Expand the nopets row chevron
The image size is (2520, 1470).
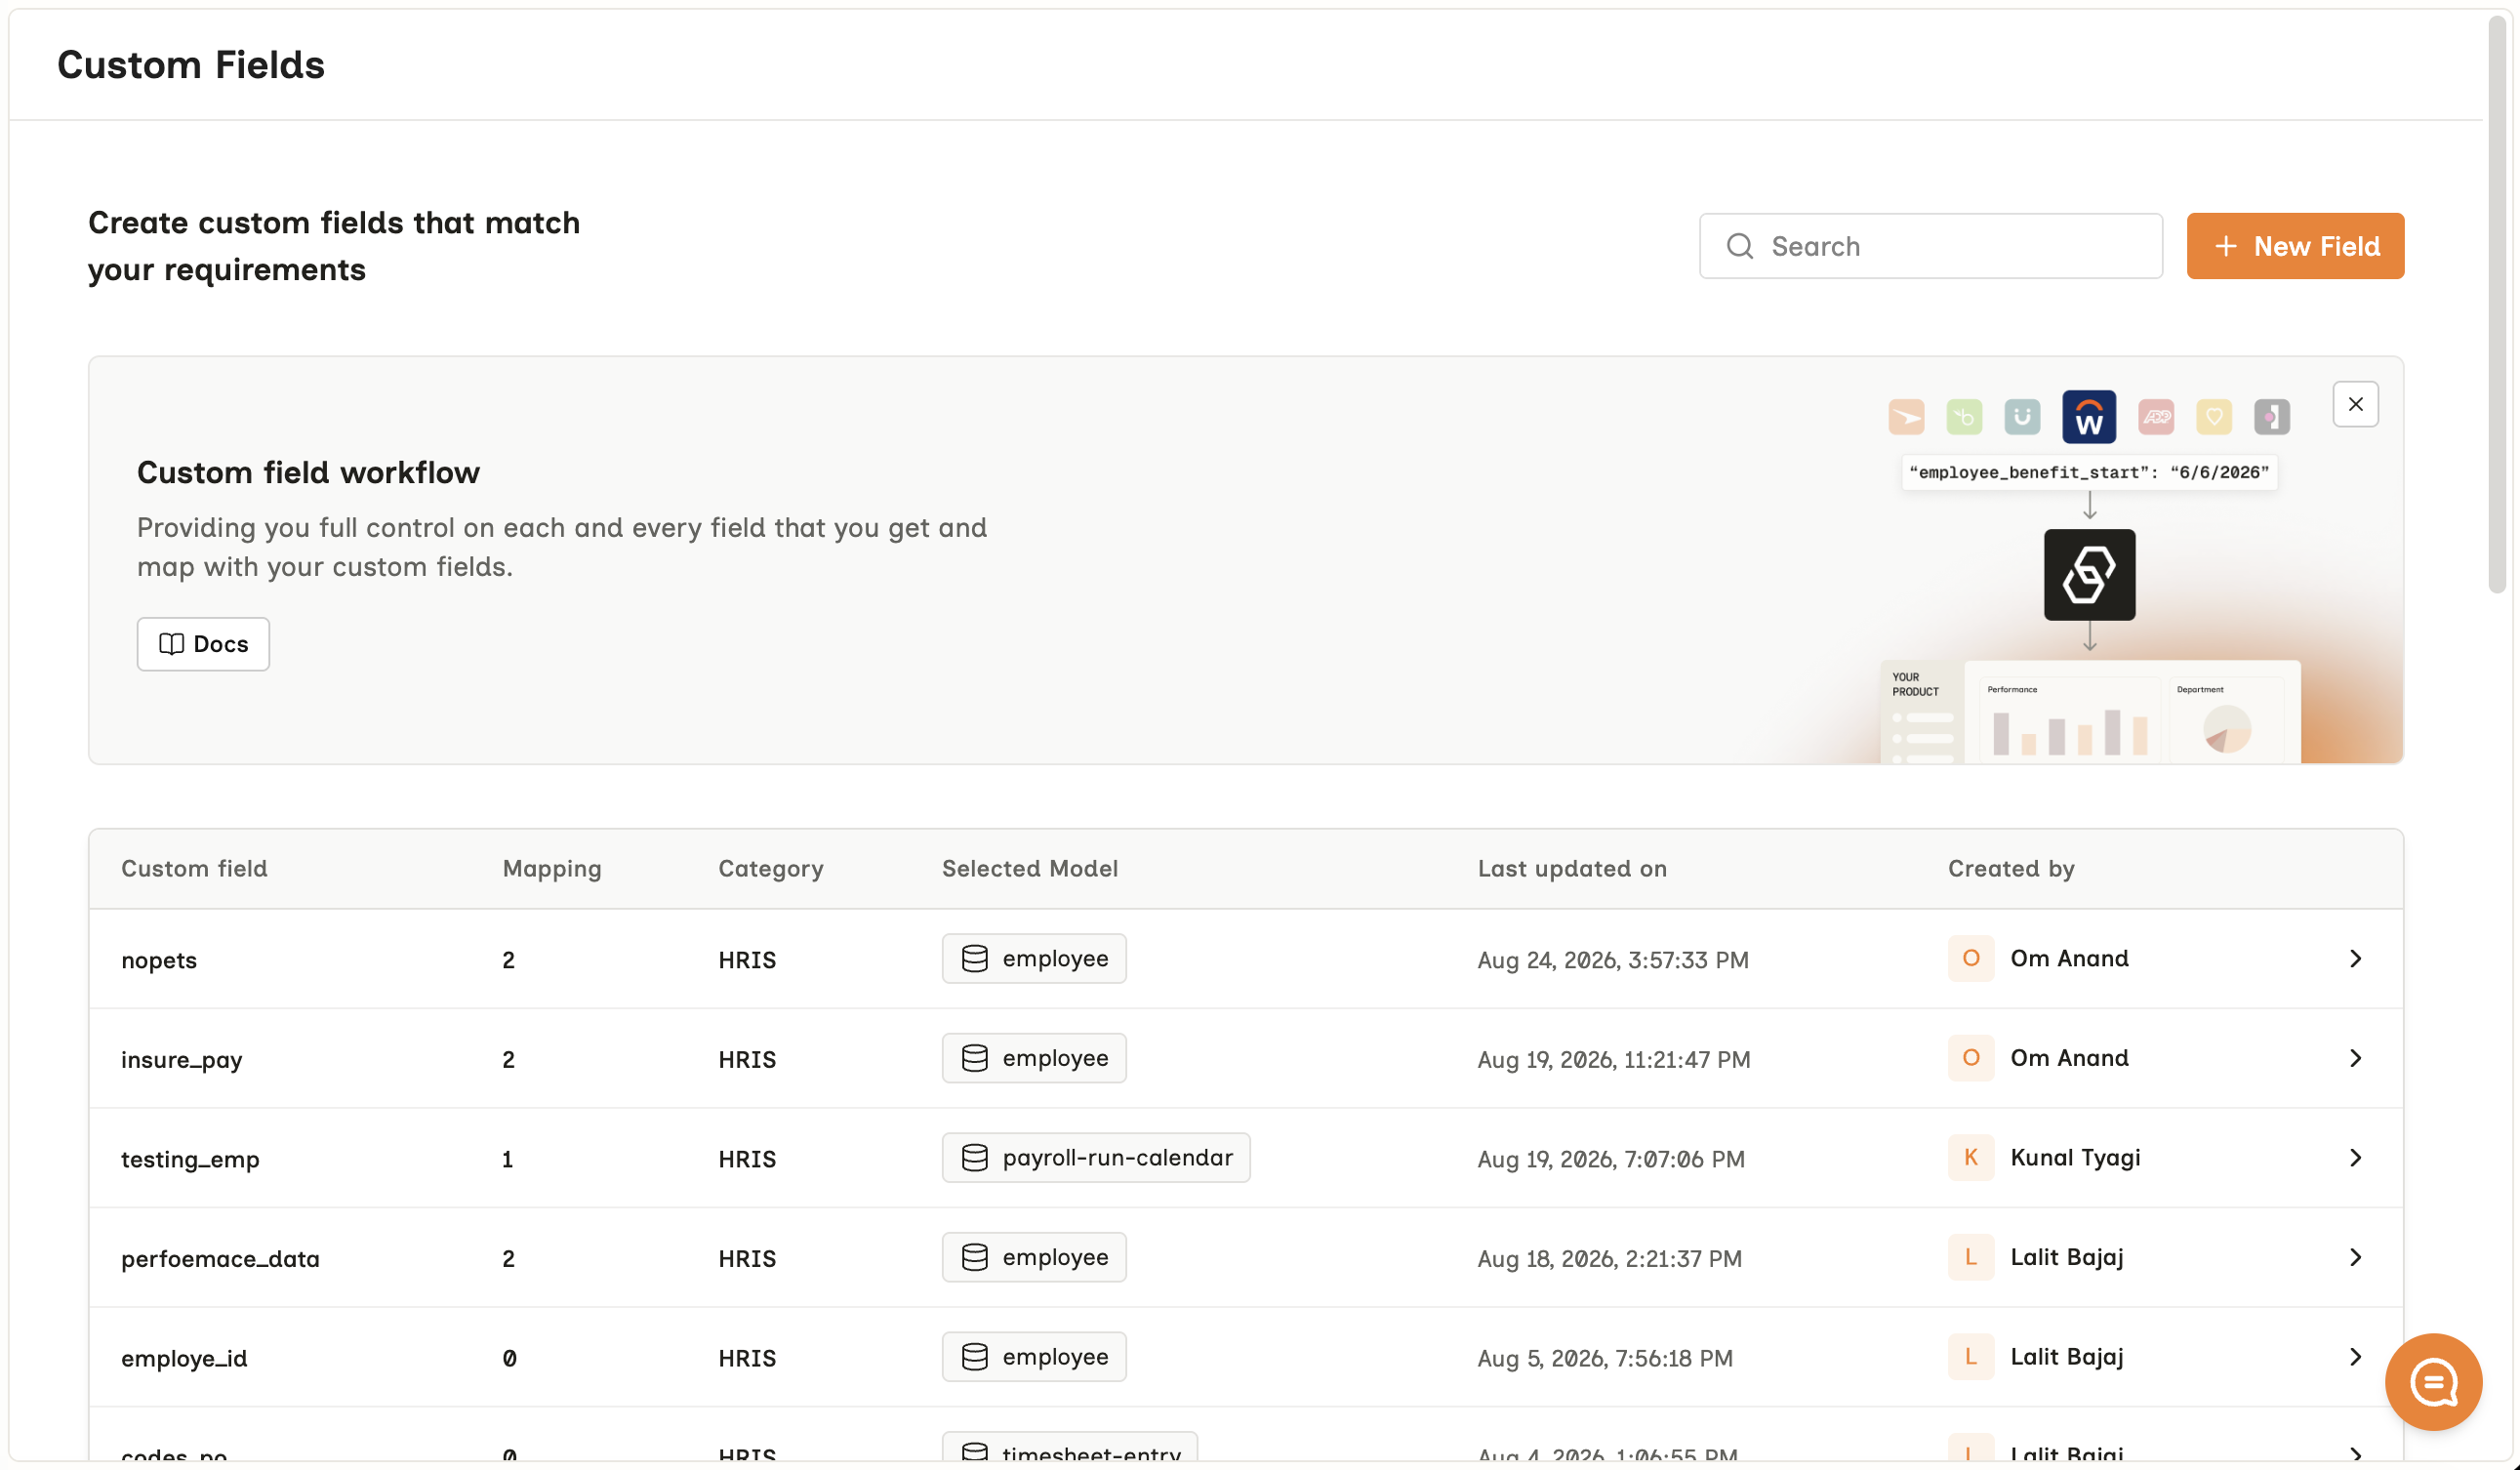(x=2355, y=959)
